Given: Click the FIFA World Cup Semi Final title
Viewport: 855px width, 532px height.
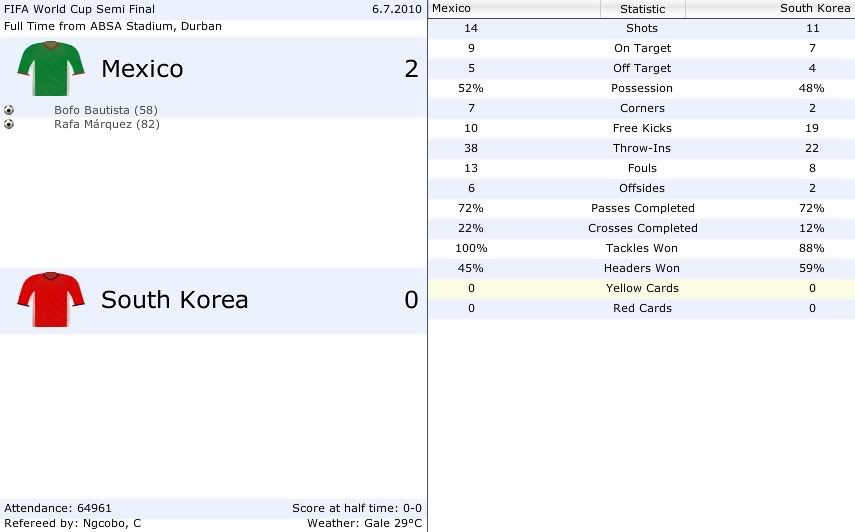Looking at the screenshot, I should tap(80, 9).
